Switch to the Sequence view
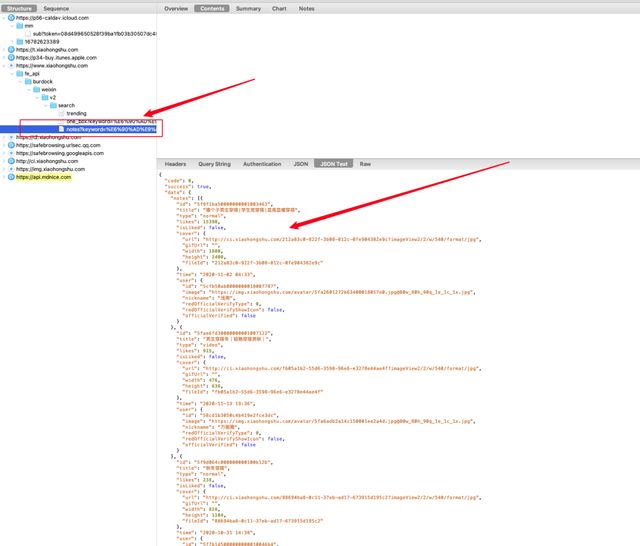This screenshot has height=546, width=640. point(56,9)
